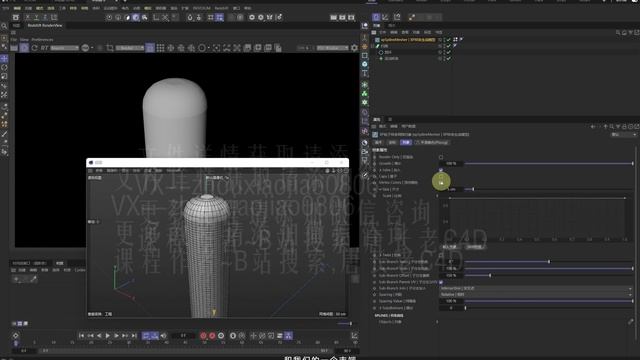Click the red record keyframe button
This screenshot has width=640, height=360.
[x=203, y=336]
